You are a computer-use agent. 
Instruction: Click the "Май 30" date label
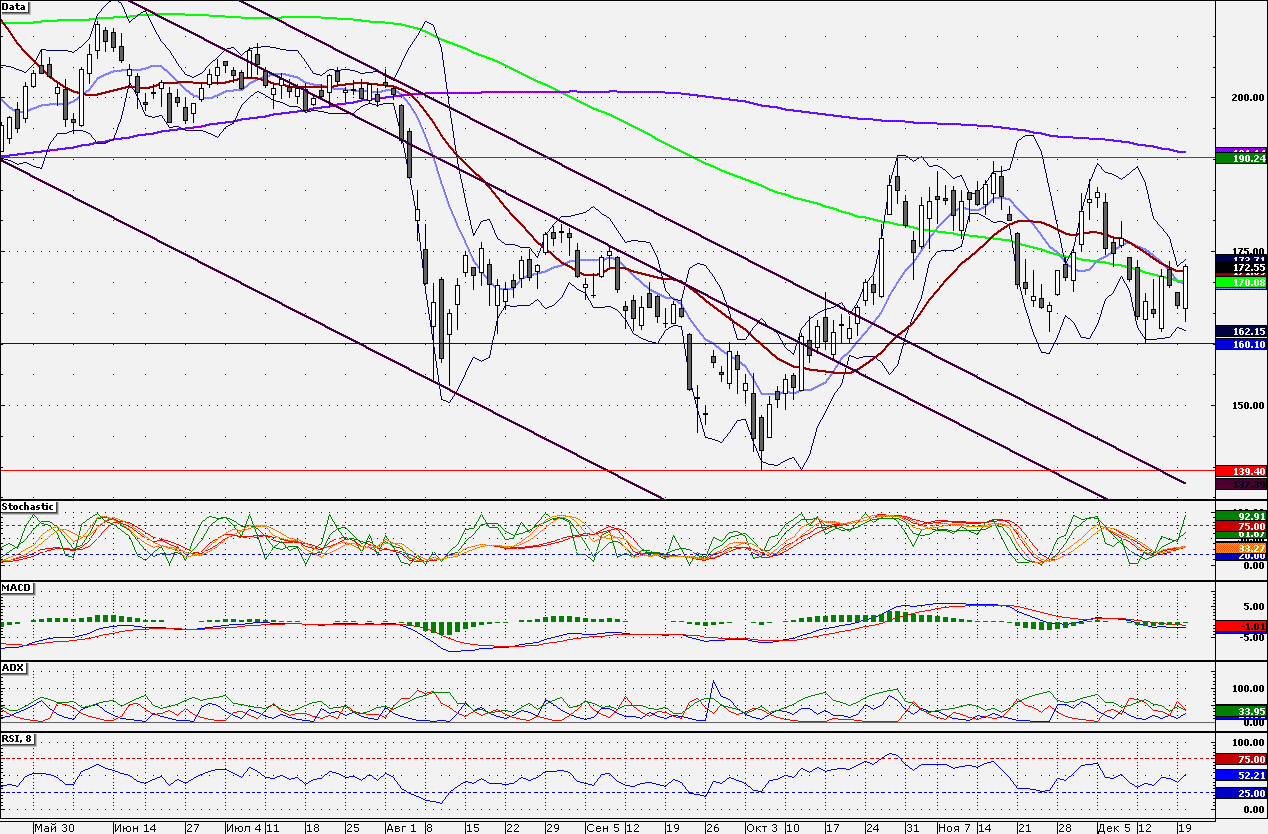pyautogui.click(x=53, y=828)
